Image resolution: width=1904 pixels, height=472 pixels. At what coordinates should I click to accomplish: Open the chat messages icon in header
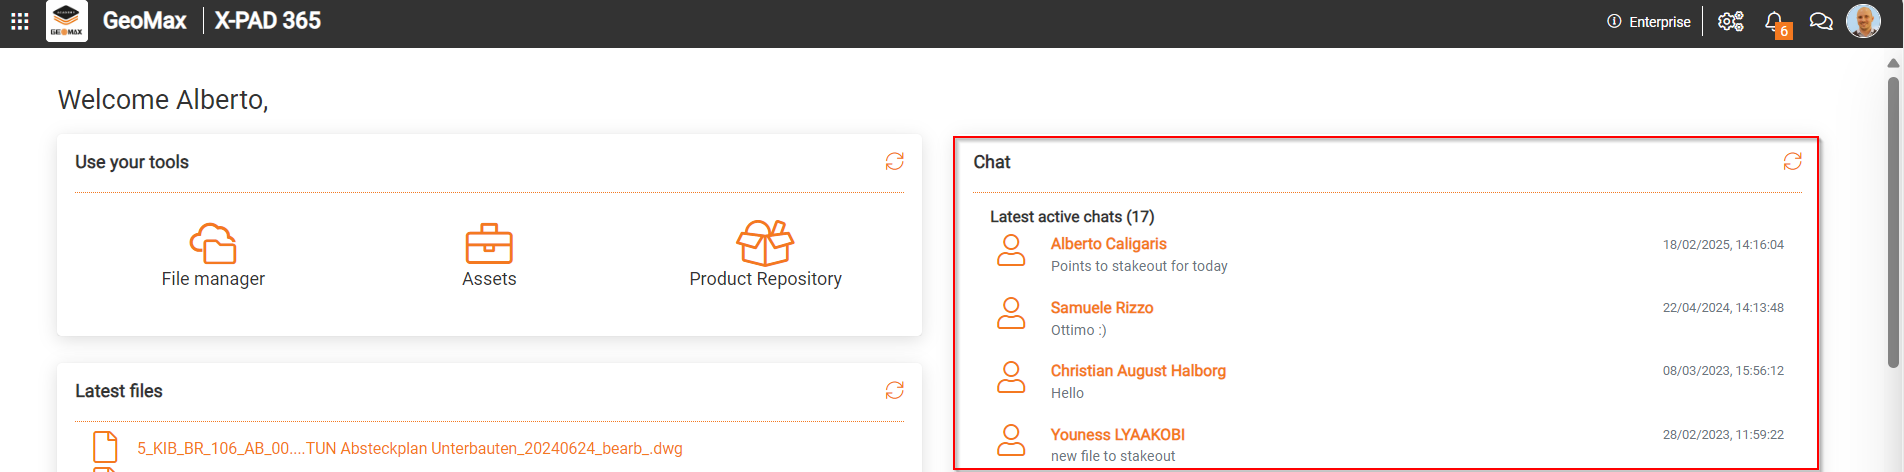[1821, 21]
